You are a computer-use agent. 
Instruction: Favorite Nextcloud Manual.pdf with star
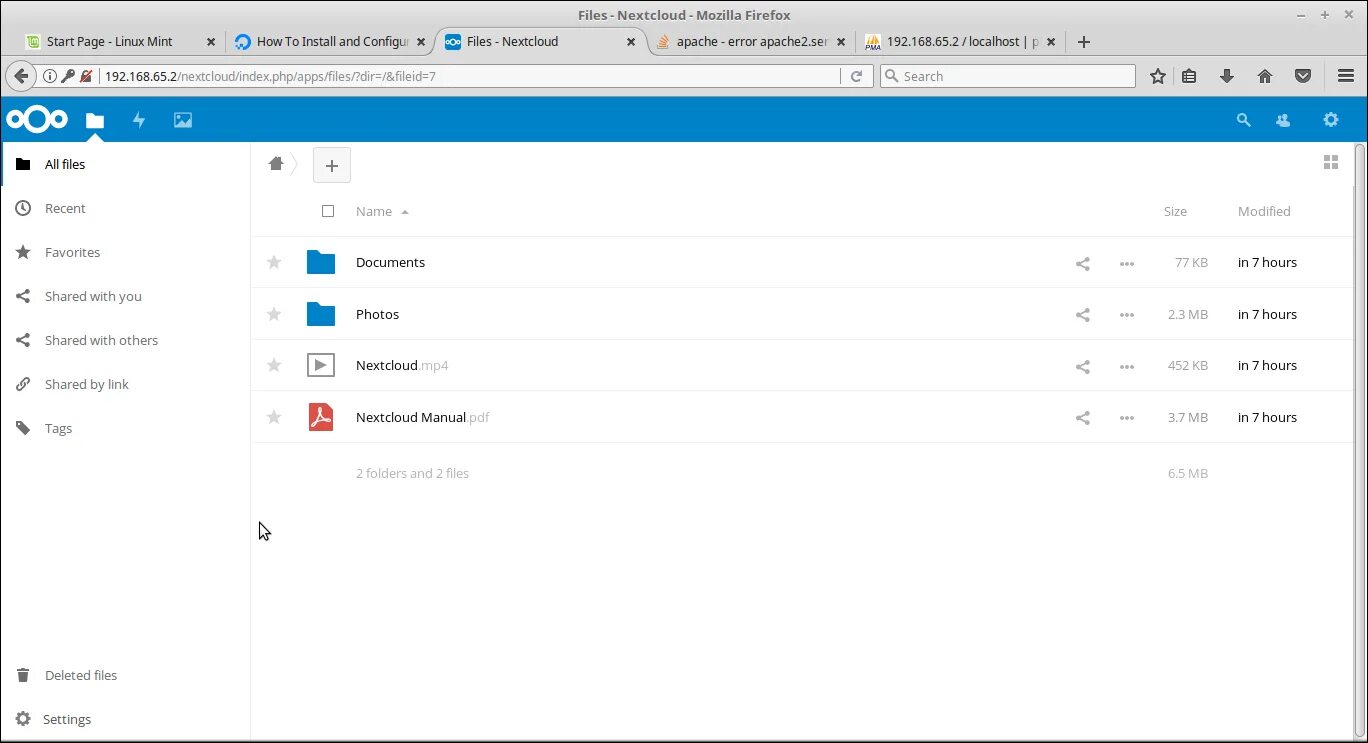click(274, 417)
